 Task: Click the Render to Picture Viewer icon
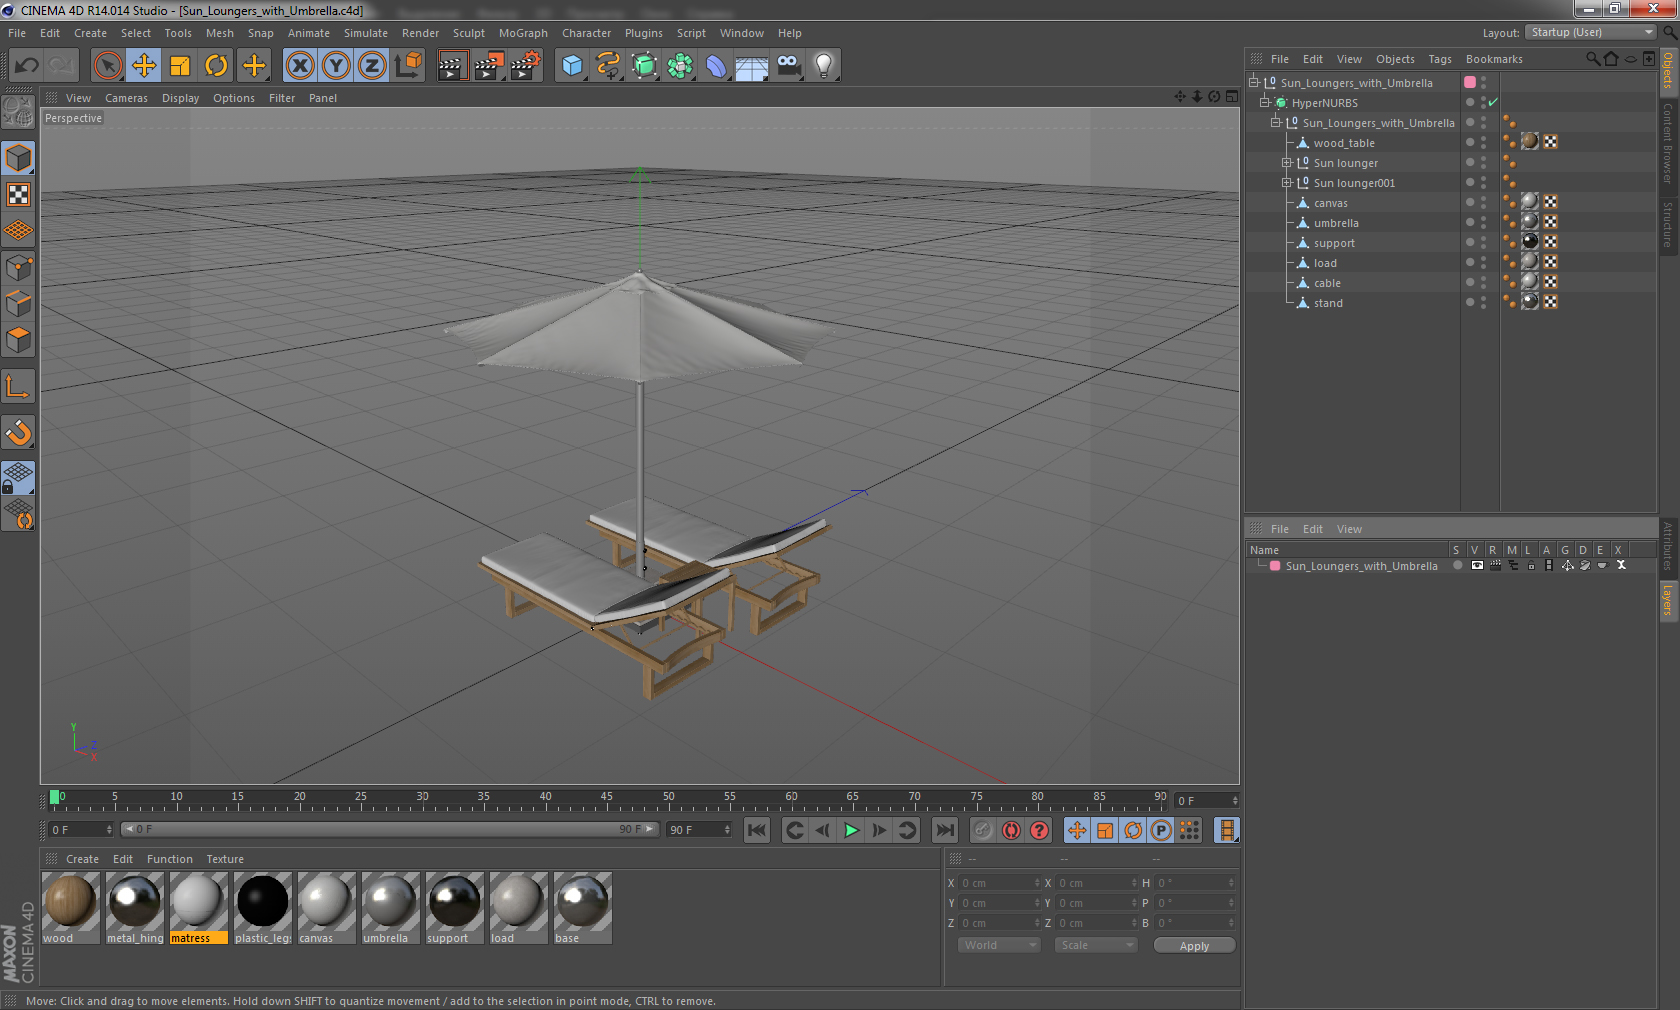489,66
